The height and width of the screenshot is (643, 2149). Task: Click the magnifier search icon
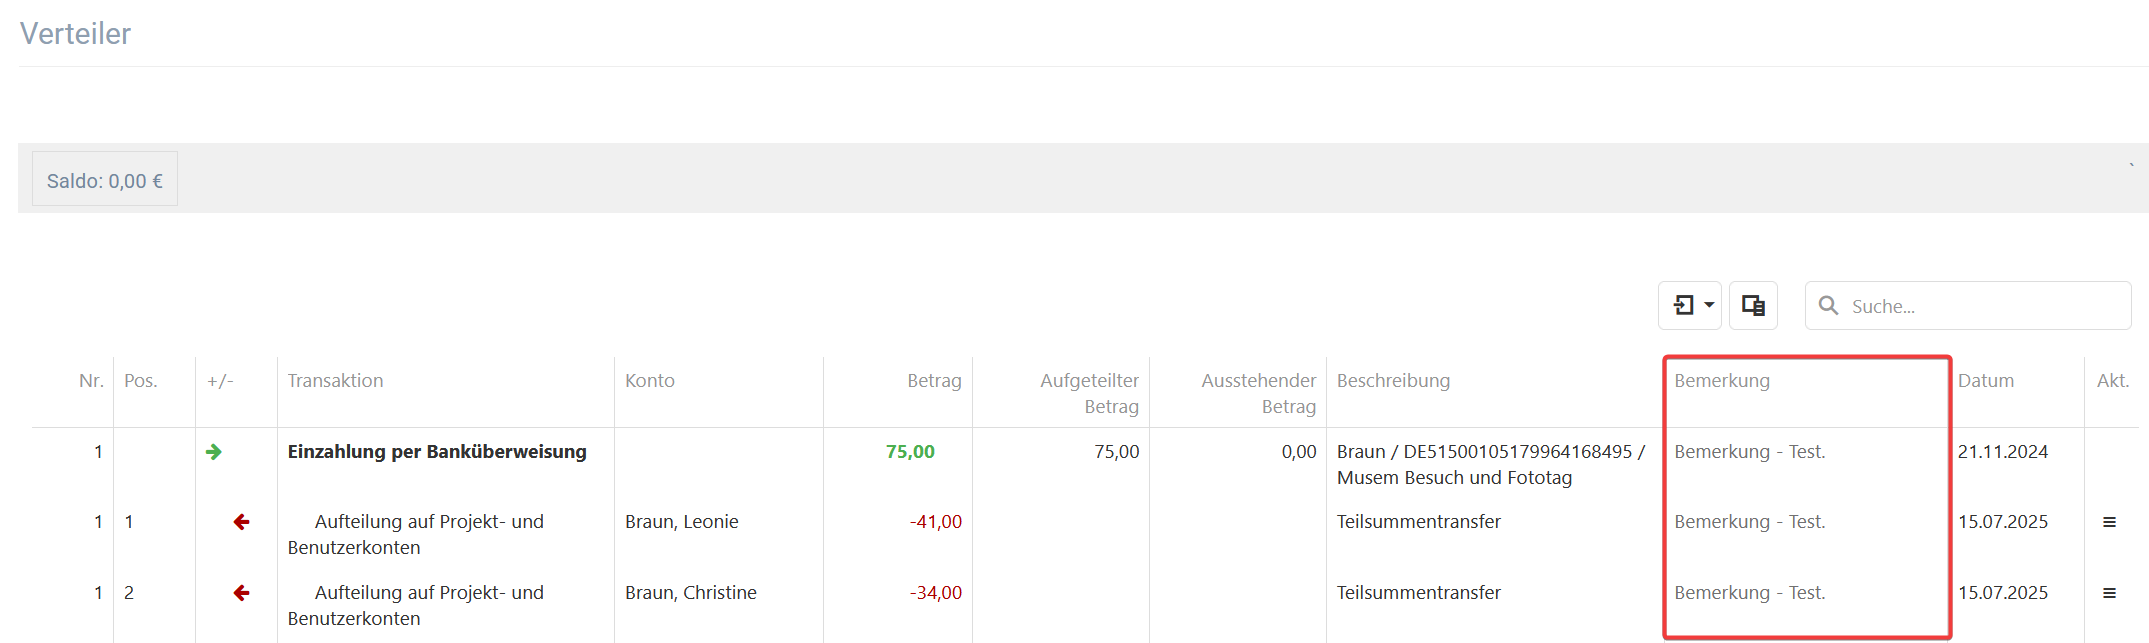point(1829,306)
